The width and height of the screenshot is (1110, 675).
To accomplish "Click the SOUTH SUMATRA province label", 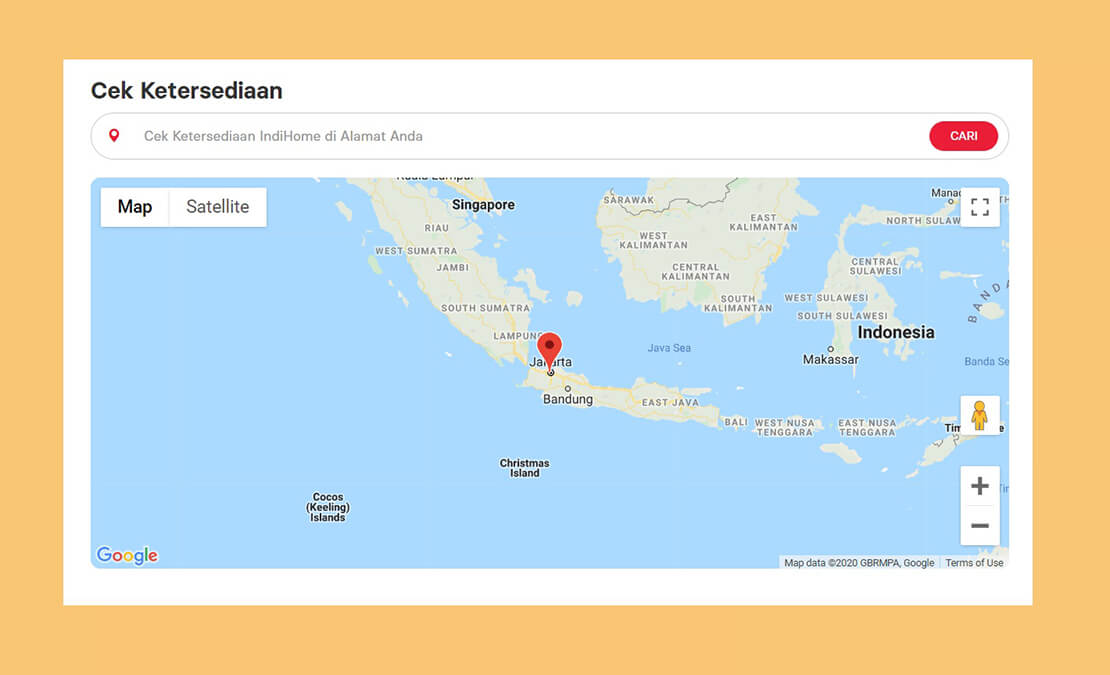I will pyautogui.click(x=486, y=308).
